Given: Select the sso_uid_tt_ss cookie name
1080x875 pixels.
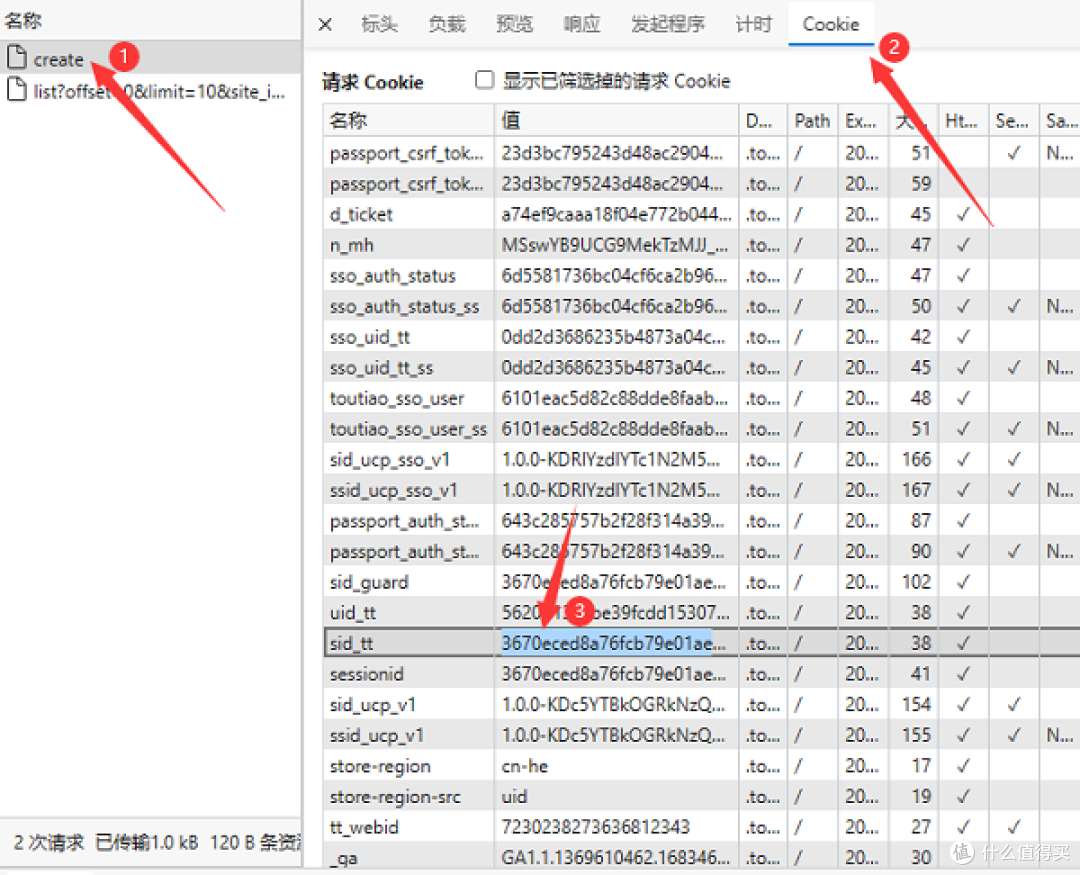Looking at the screenshot, I should coord(382,368).
